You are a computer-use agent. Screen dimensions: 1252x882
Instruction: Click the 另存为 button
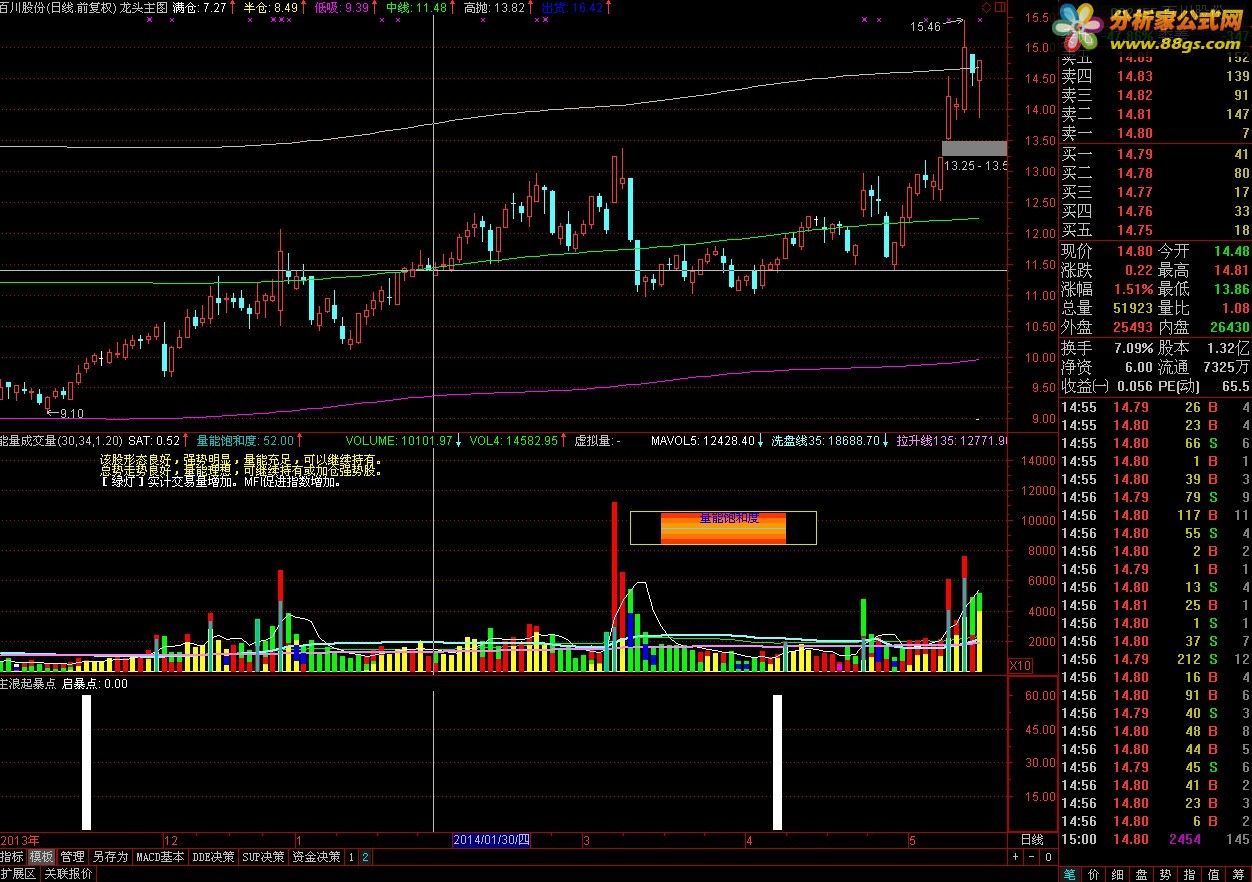(x=110, y=857)
